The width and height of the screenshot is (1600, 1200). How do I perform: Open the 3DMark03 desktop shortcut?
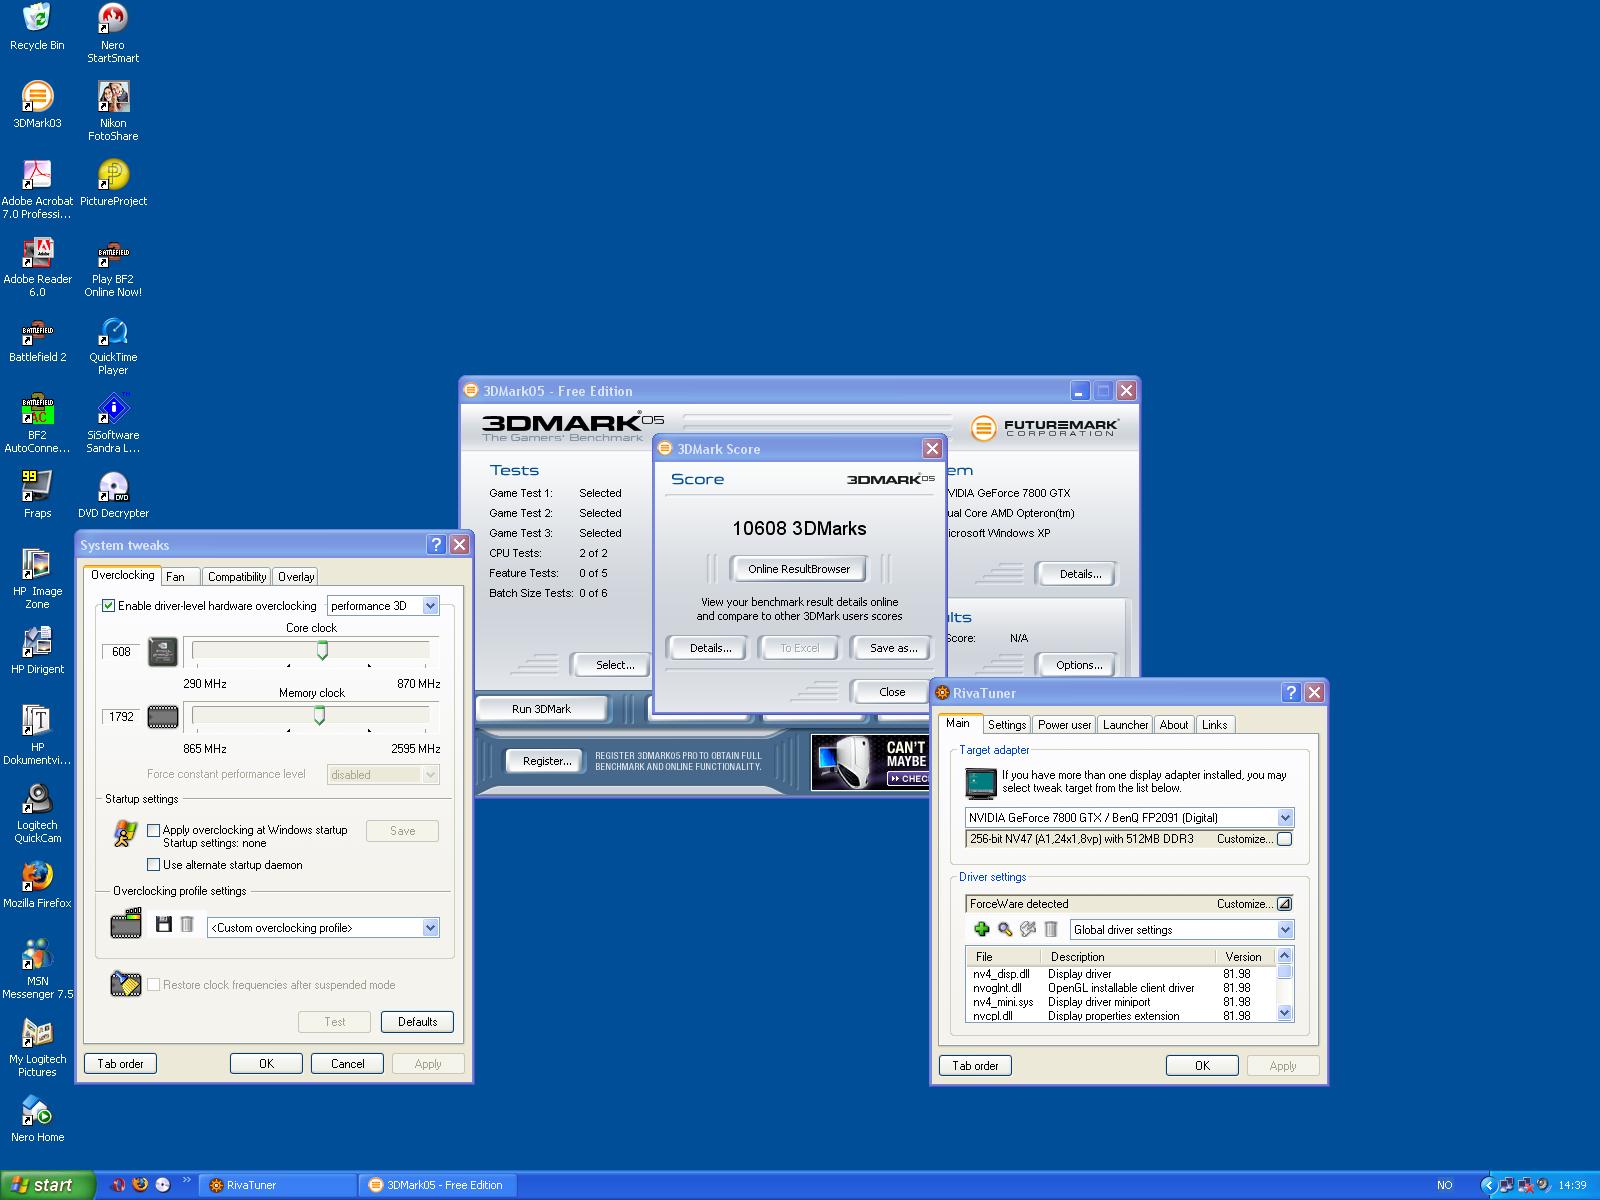[x=37, y=104]
